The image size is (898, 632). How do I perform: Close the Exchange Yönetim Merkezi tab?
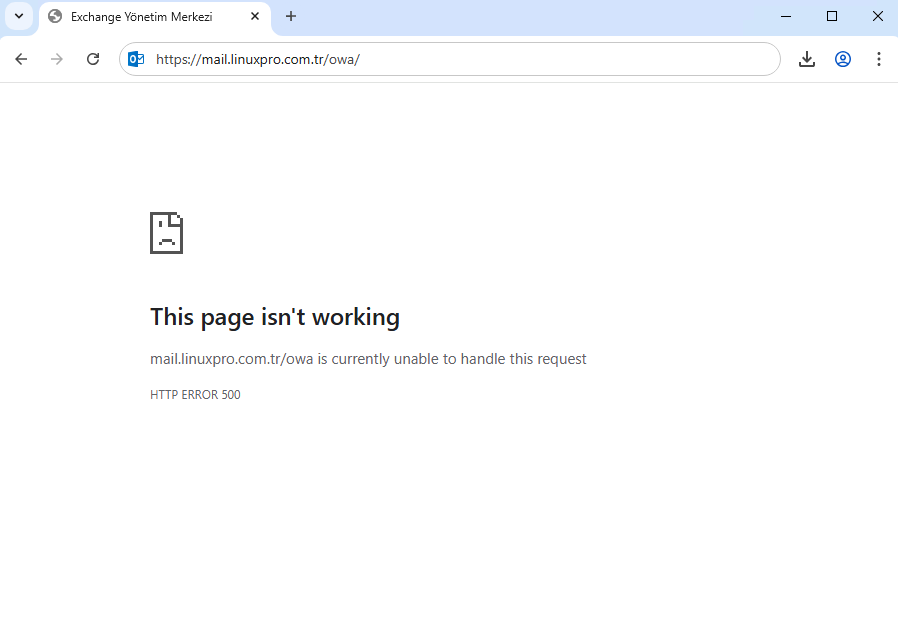pos(255,17)
